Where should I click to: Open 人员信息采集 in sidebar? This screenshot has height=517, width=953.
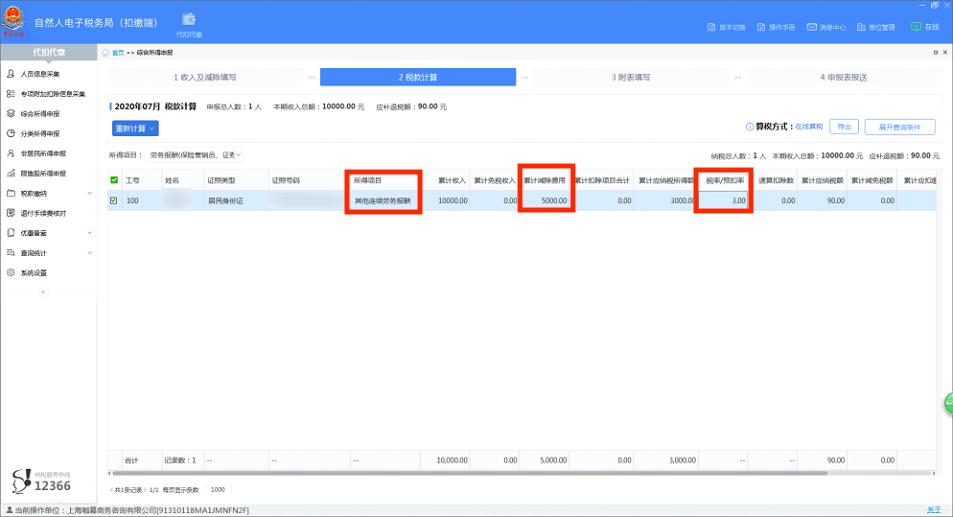40,74
